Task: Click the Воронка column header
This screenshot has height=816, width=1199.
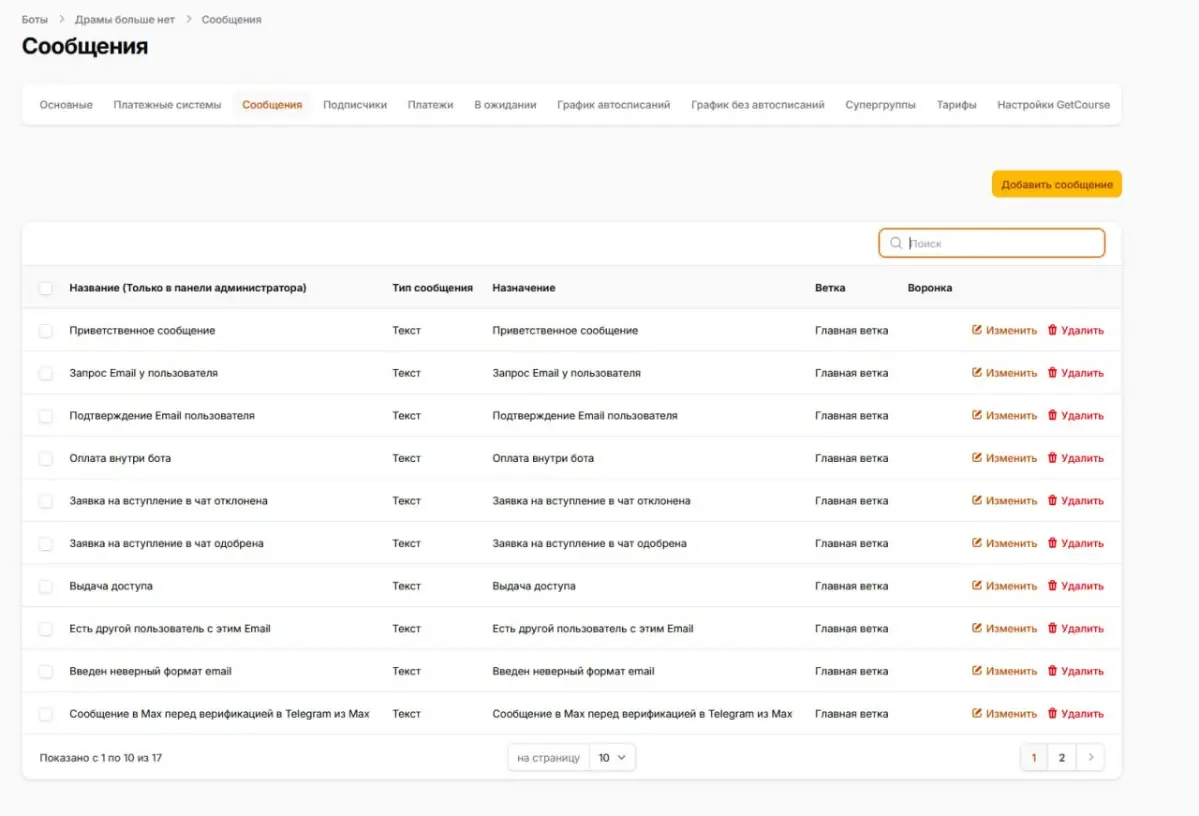Action: pyautogui.click(x=929, y=288)
